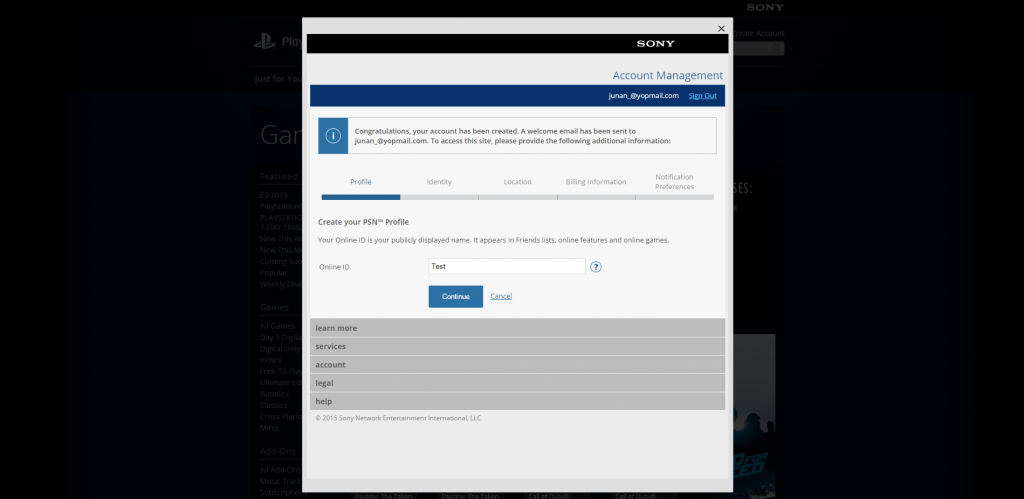1024x499 pixels.
Task: Expand the account section
Action: [x=517, y=364]
